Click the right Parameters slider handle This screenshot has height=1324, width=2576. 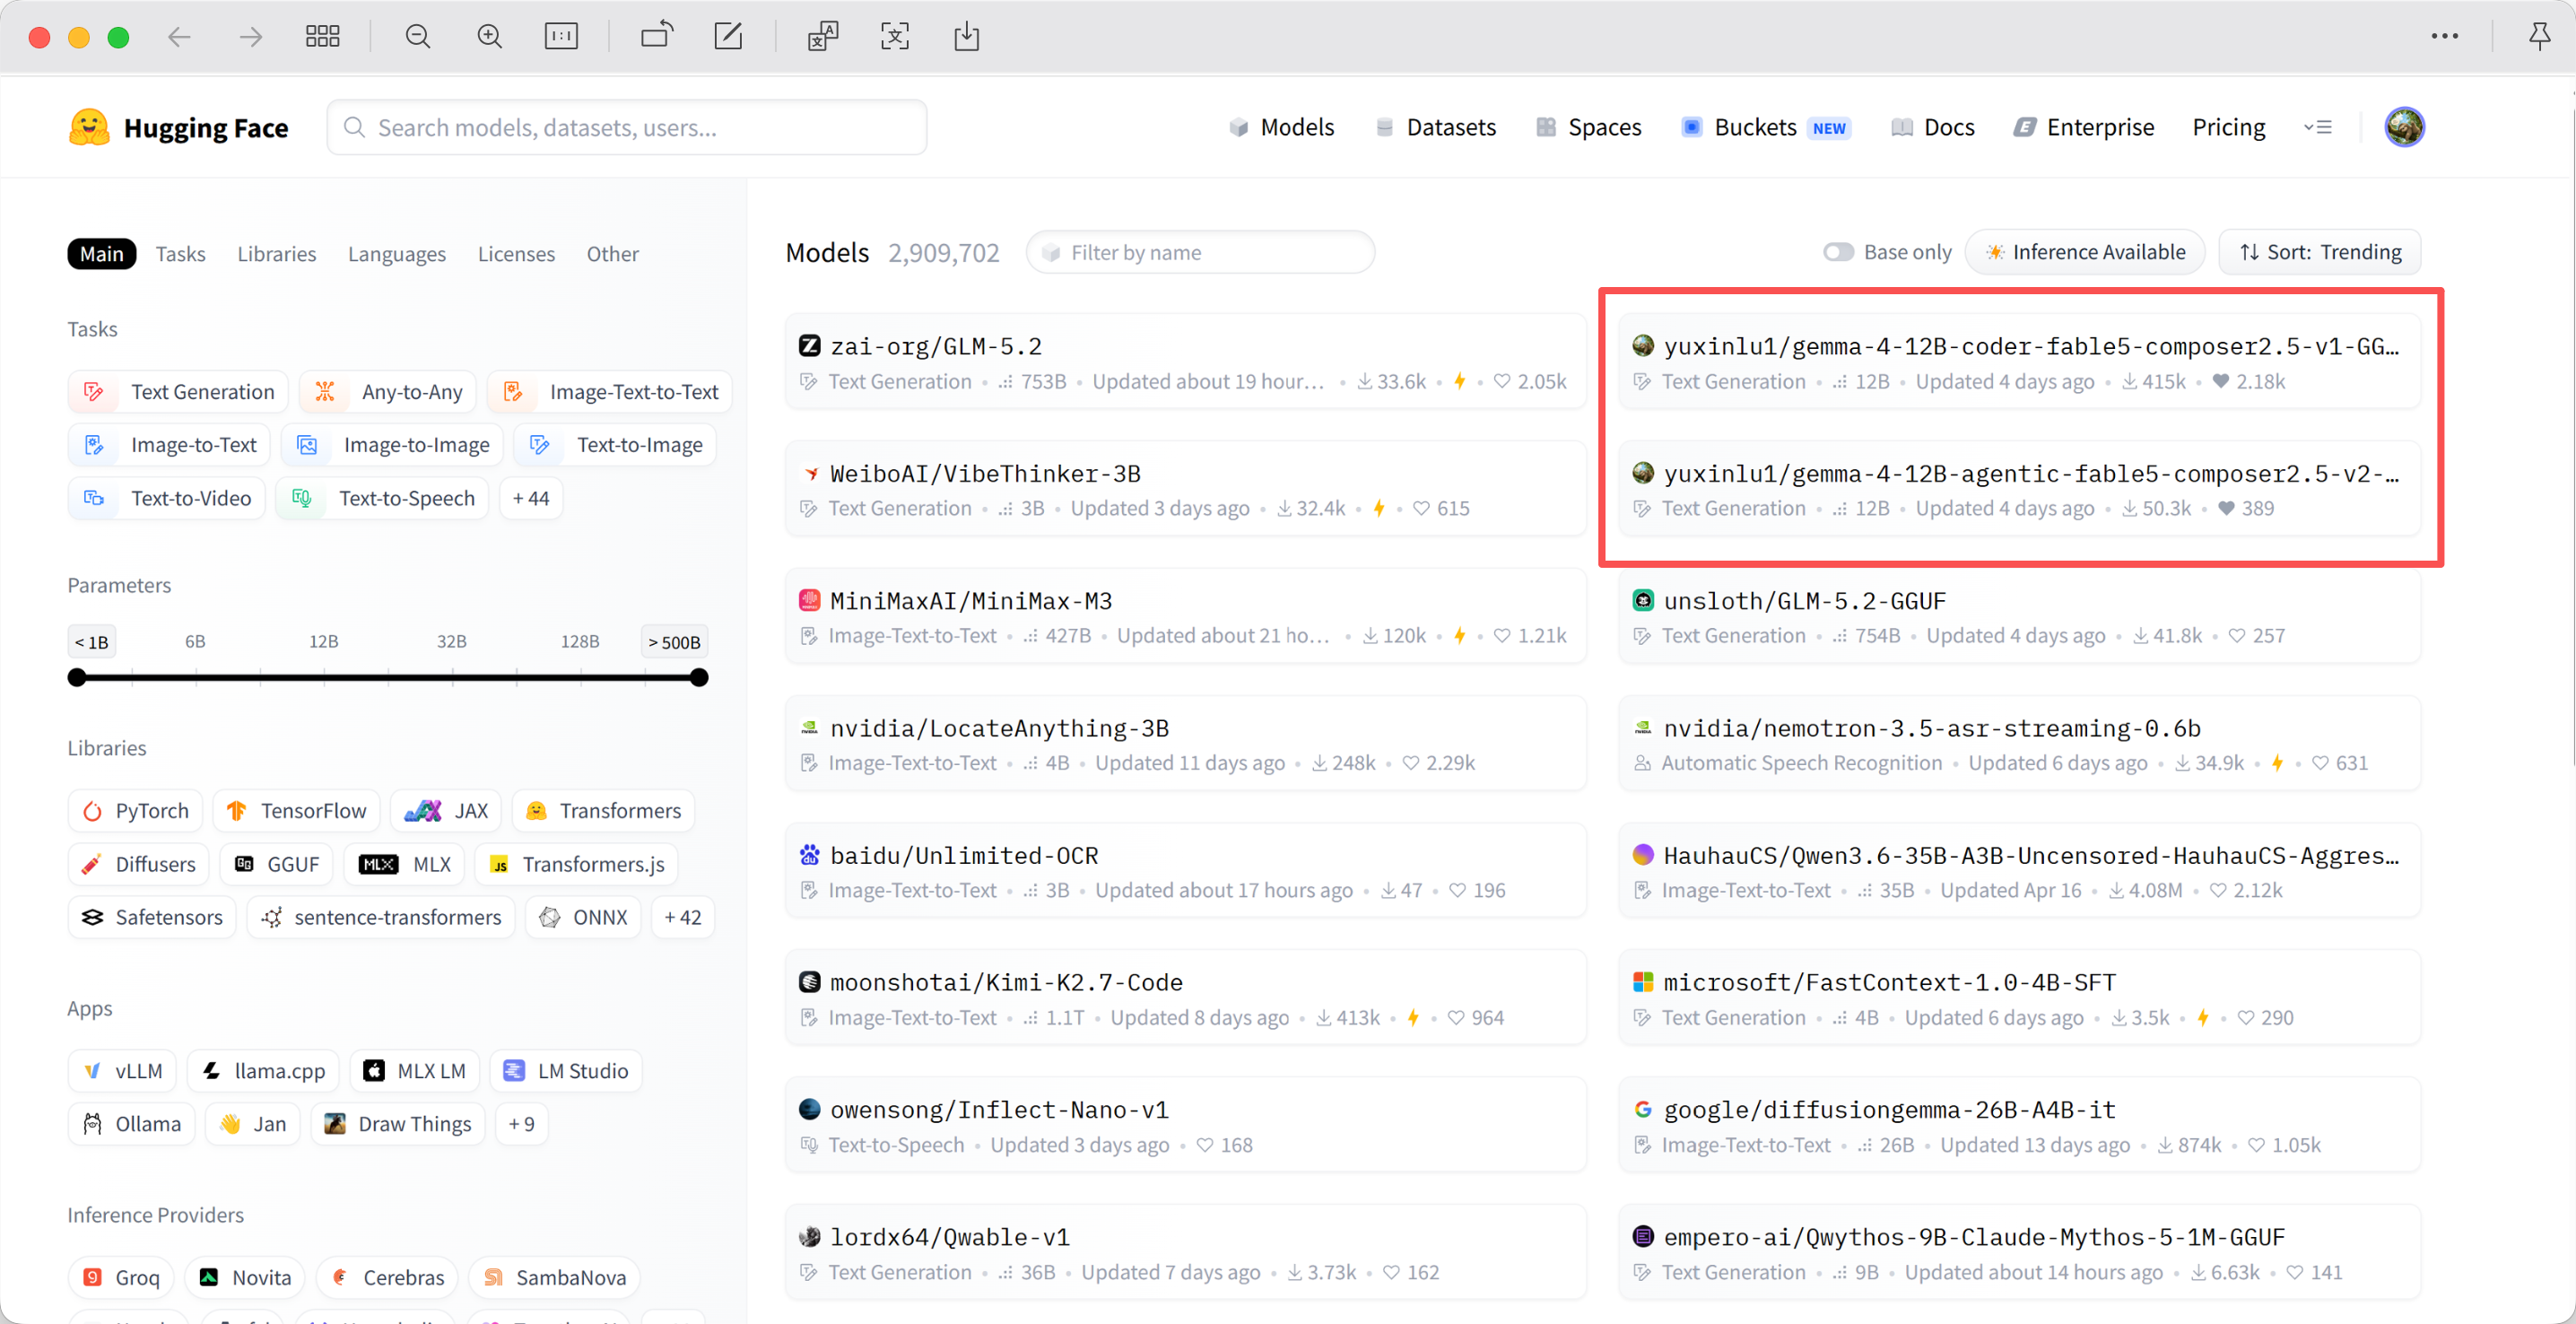[699, 677]
